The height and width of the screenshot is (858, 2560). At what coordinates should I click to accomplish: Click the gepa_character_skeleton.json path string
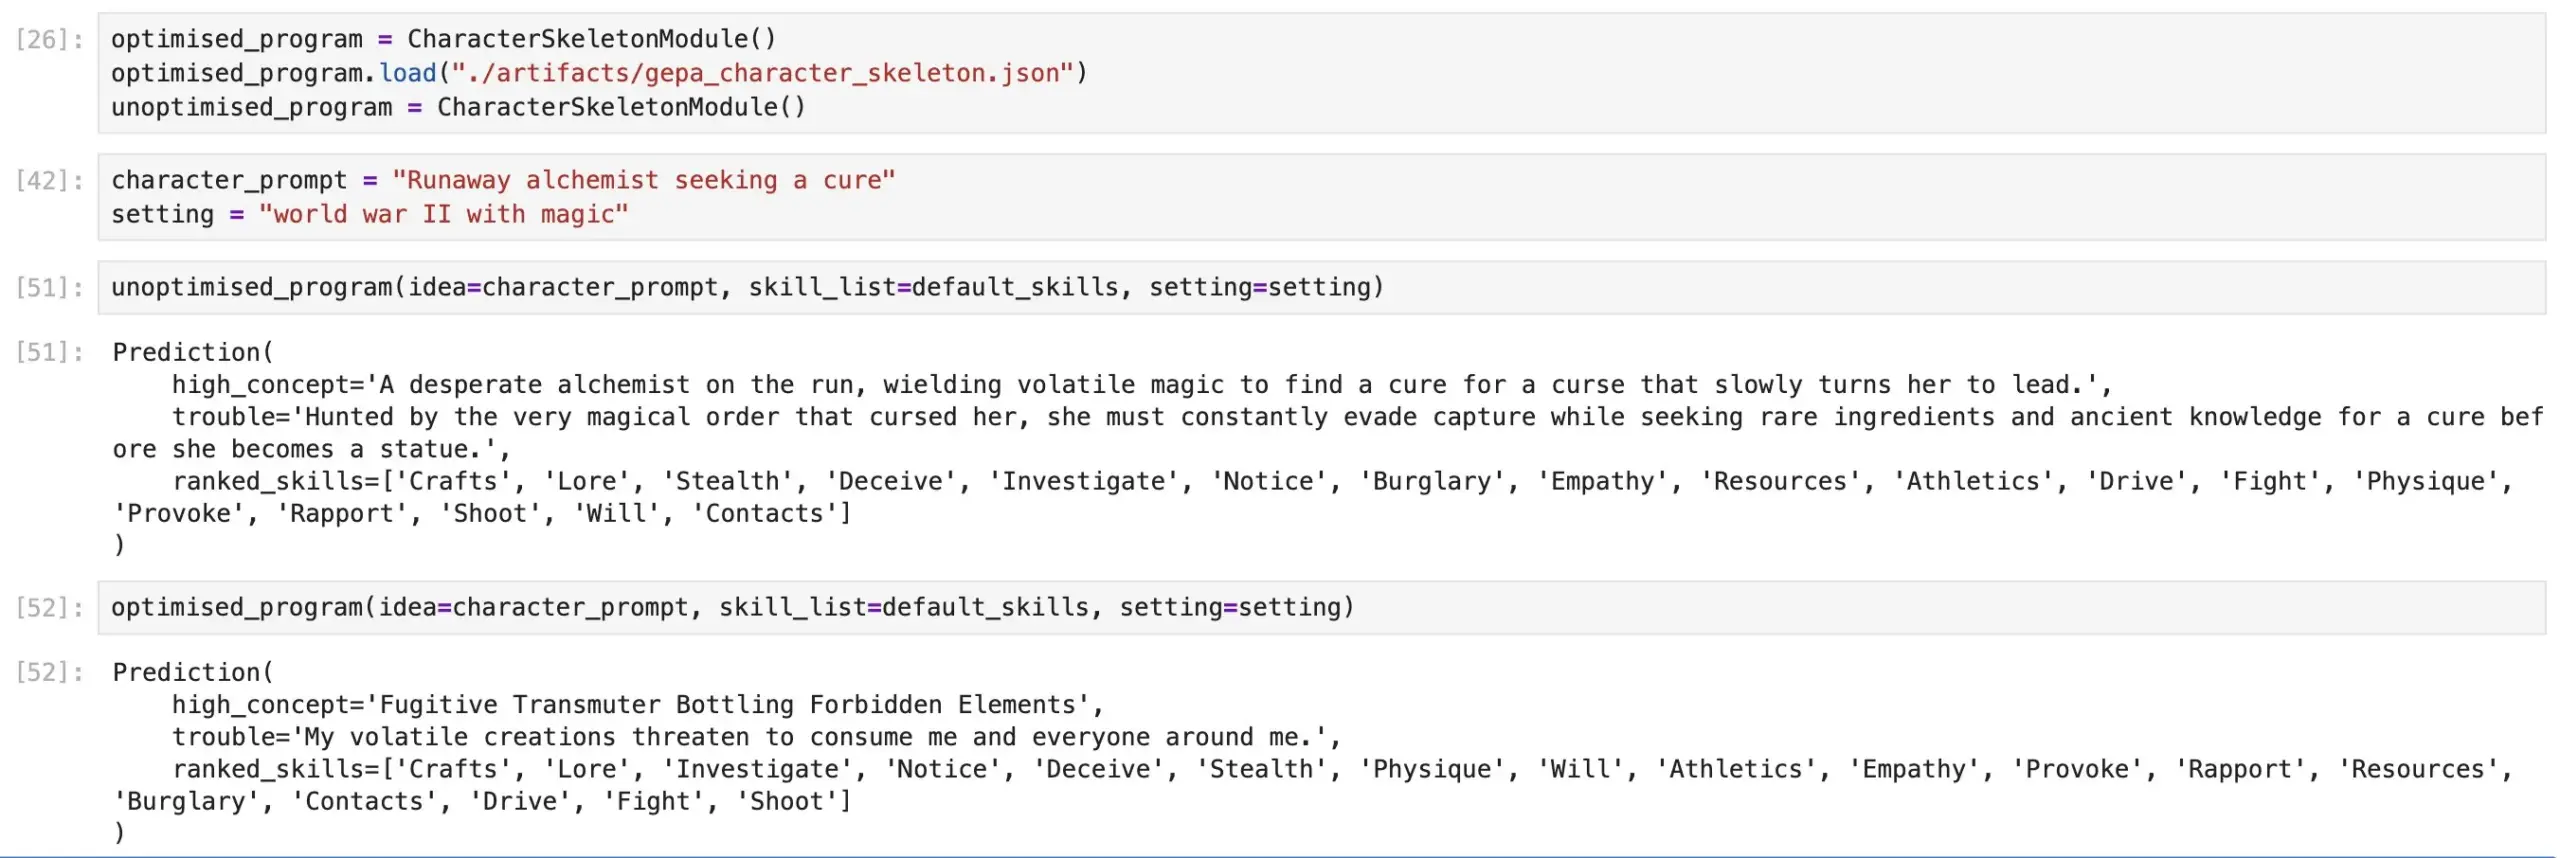coord(762,74)
